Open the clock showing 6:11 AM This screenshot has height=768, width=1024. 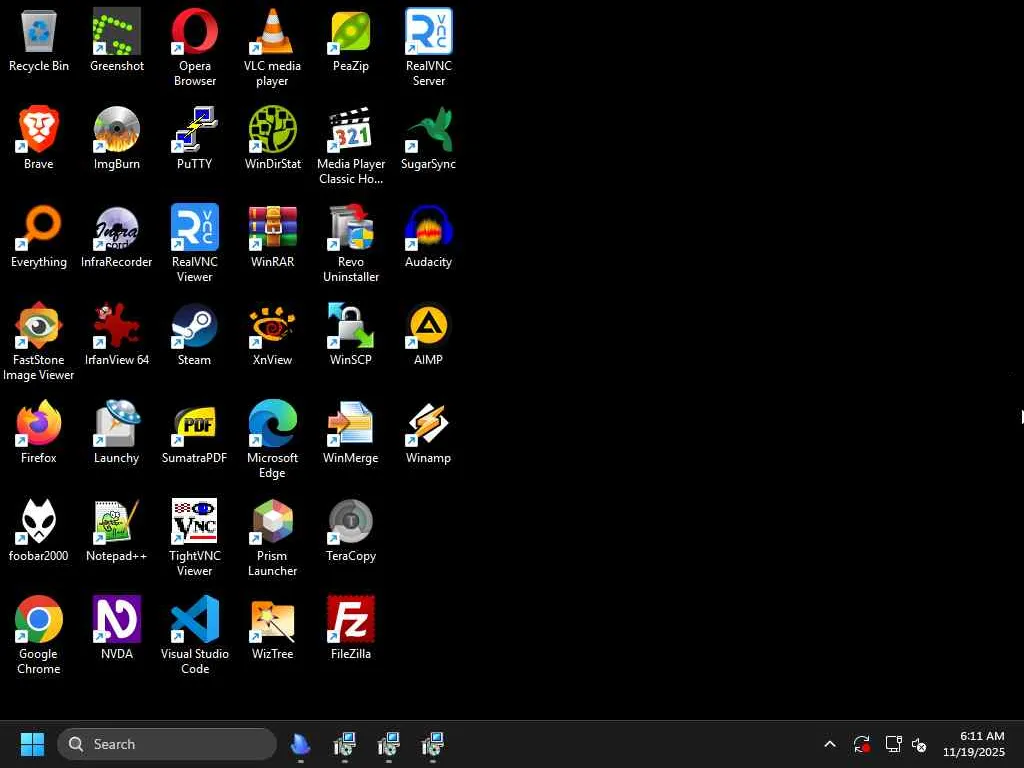point(973,744)
